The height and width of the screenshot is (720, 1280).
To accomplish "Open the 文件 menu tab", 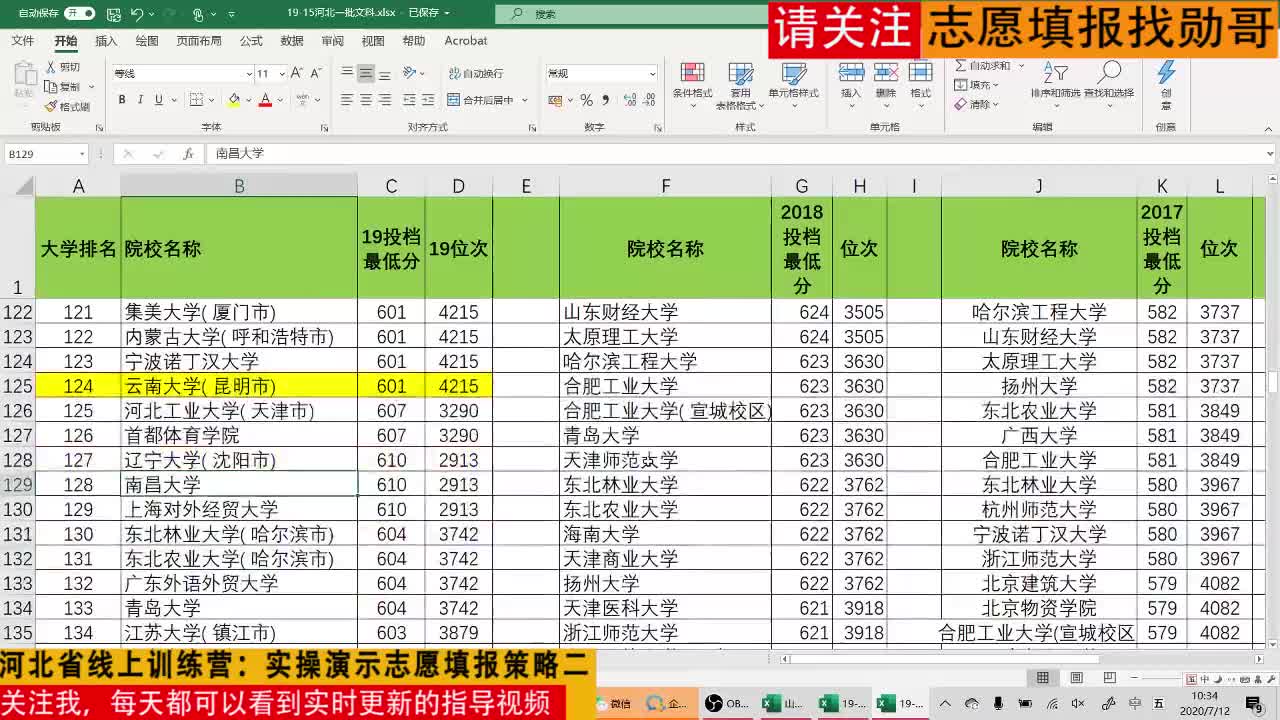I will pos(22,41).
